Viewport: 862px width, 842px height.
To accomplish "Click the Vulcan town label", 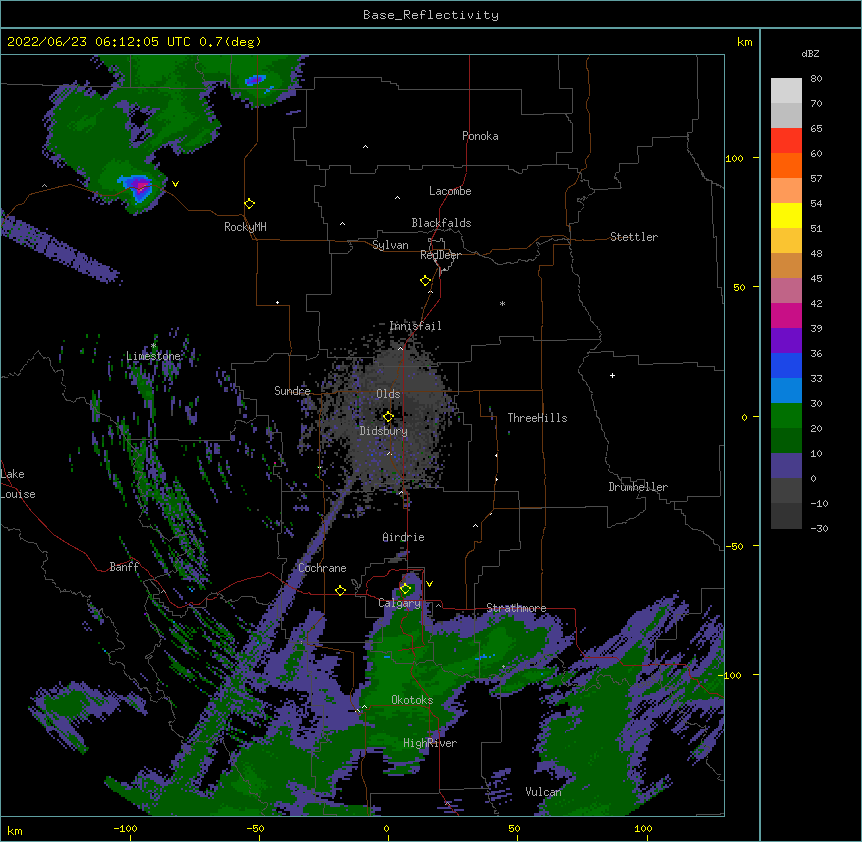I will click(x=543, y=792).
